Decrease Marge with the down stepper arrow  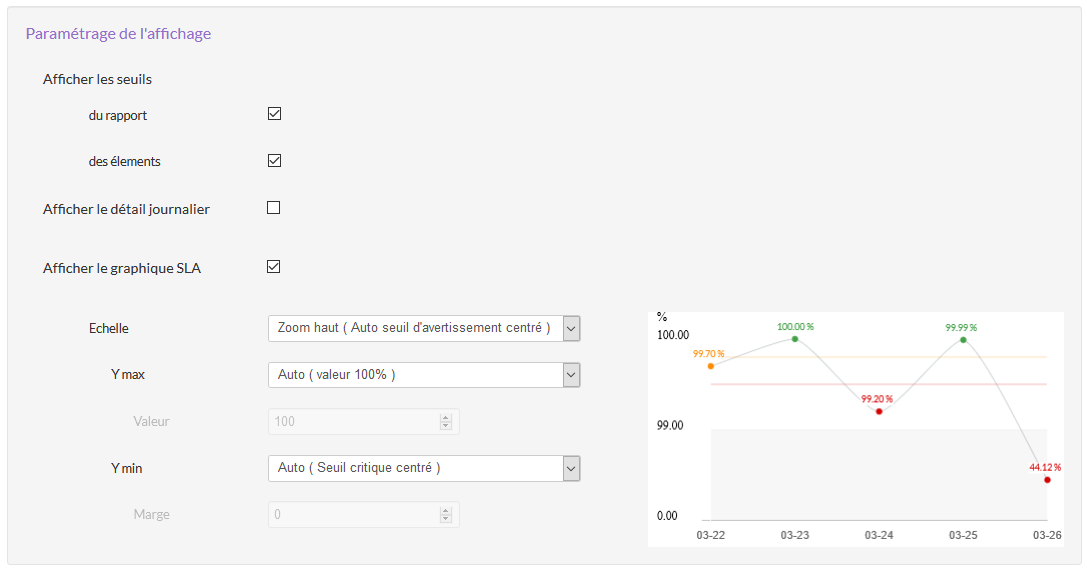[x=446, y=520]
